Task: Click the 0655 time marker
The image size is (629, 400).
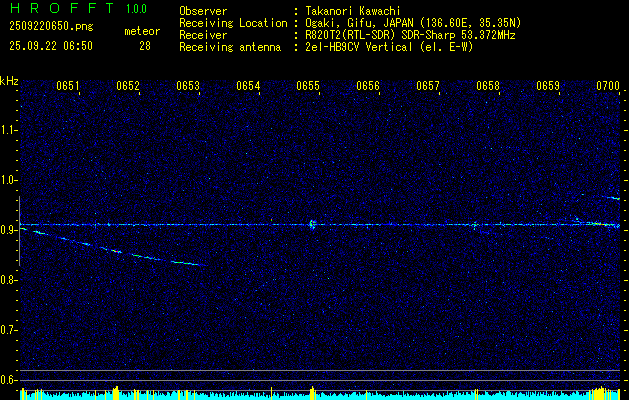Action: [x=308, y=86]
